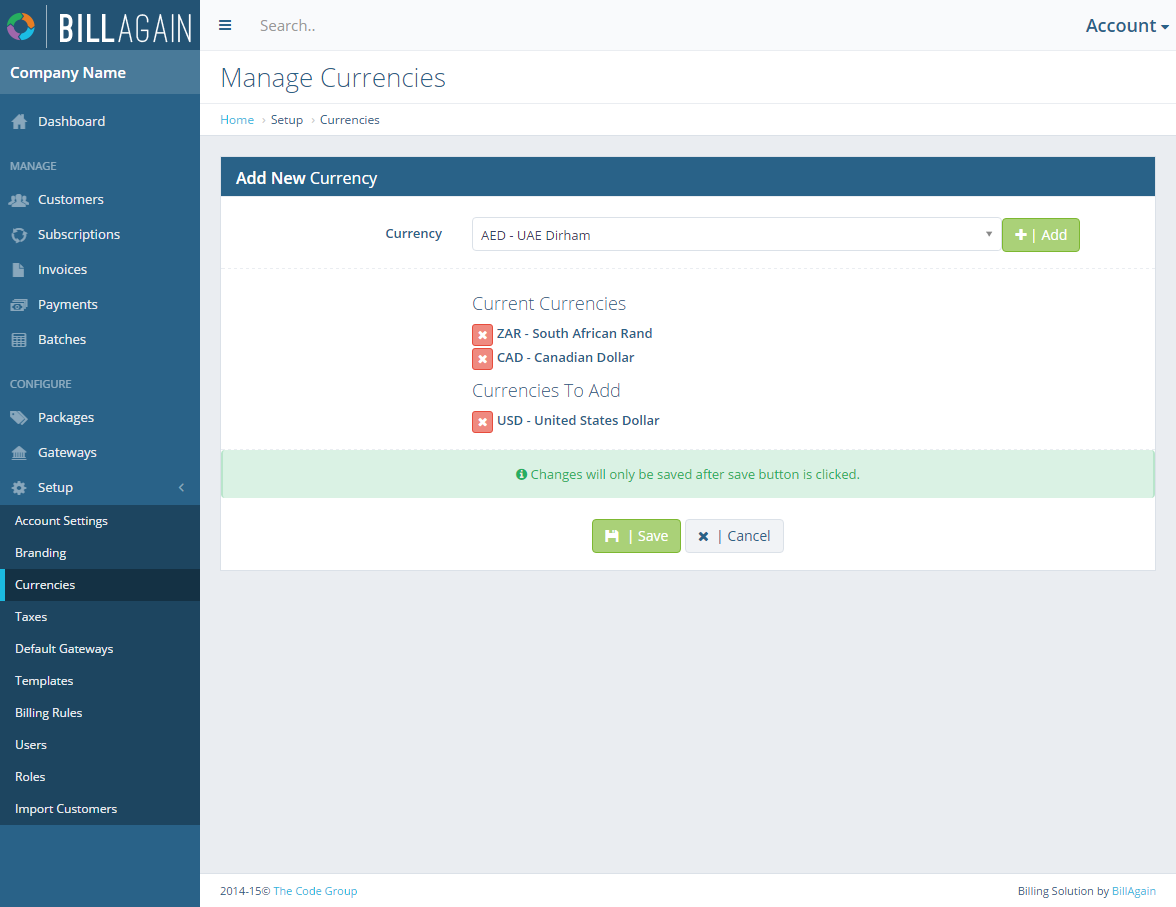Select Currencies in the Setup submenu
Viewport: 1176px width, 907px height.
(100, 585)
